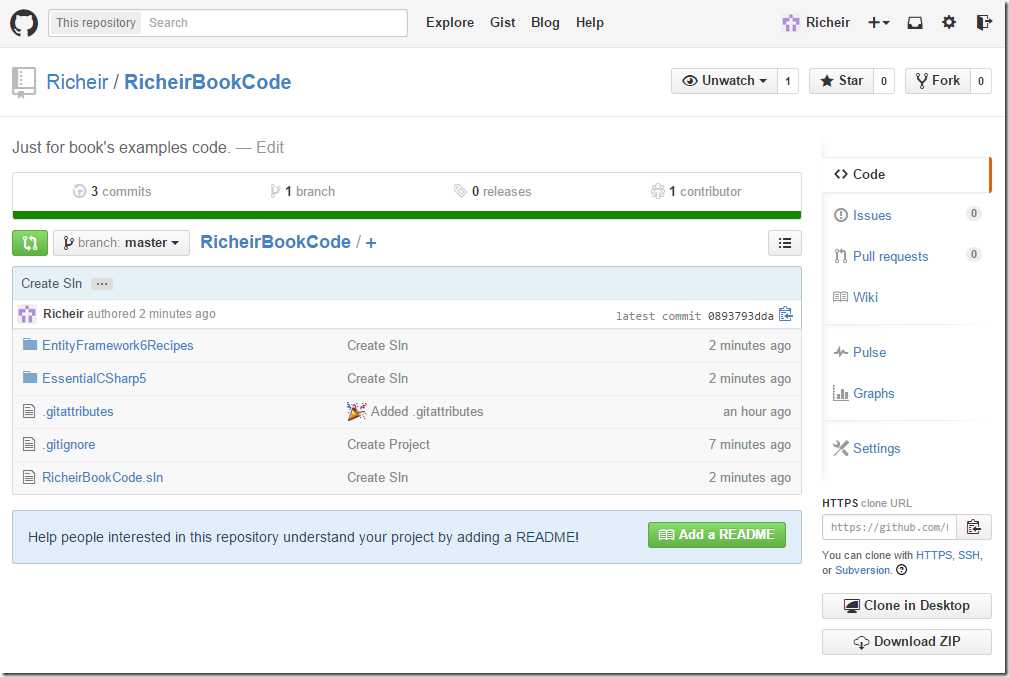Star this repository
The width and height of the screenshot is (1009, 677).
[841, 81]
